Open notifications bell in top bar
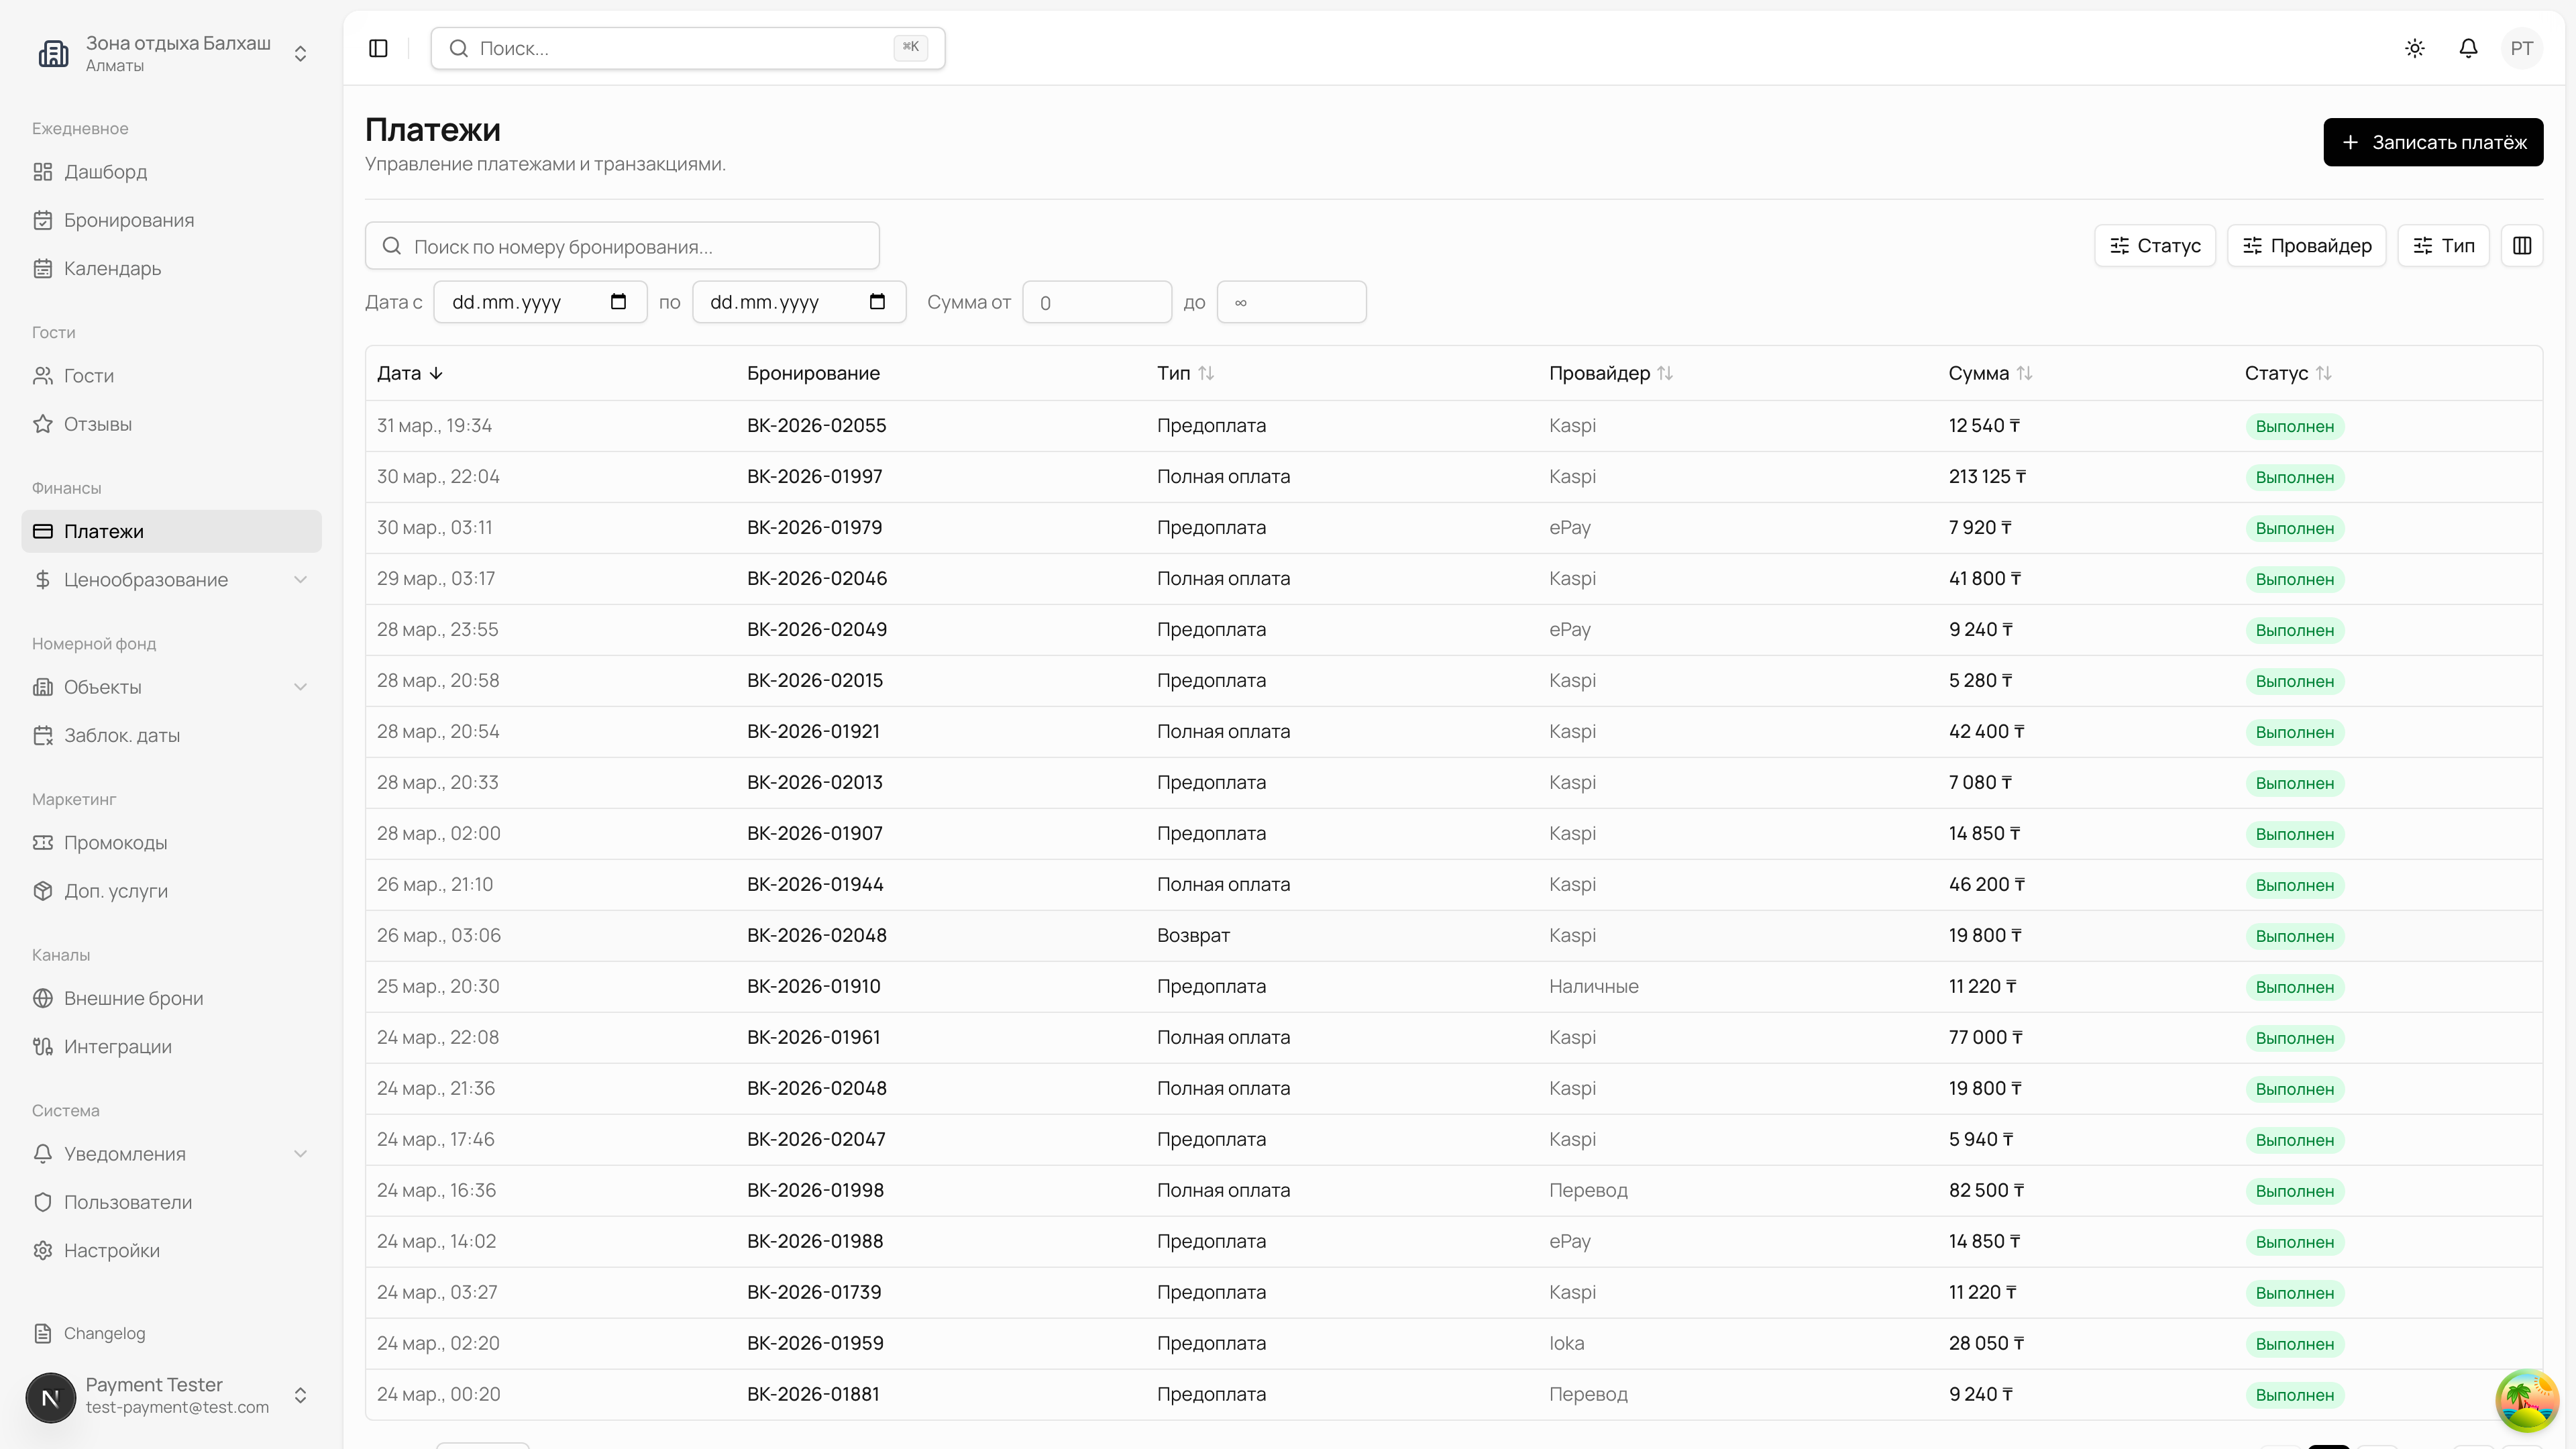 tap(2468, 48)
